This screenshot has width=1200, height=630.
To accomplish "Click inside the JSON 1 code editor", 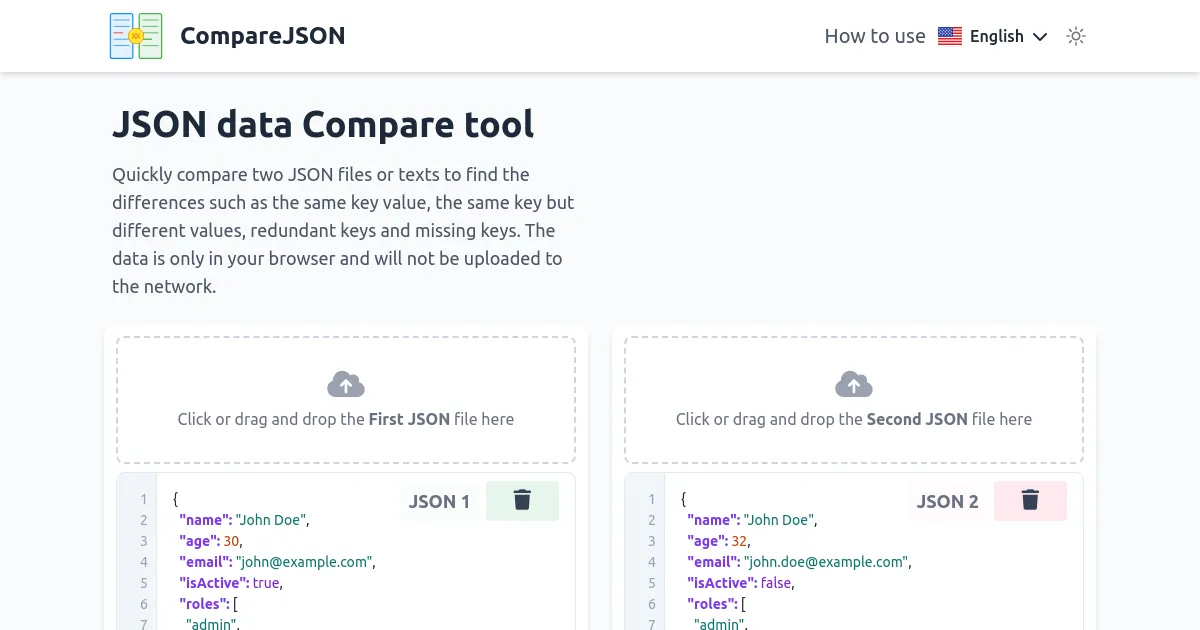I will tap(300, 560).
